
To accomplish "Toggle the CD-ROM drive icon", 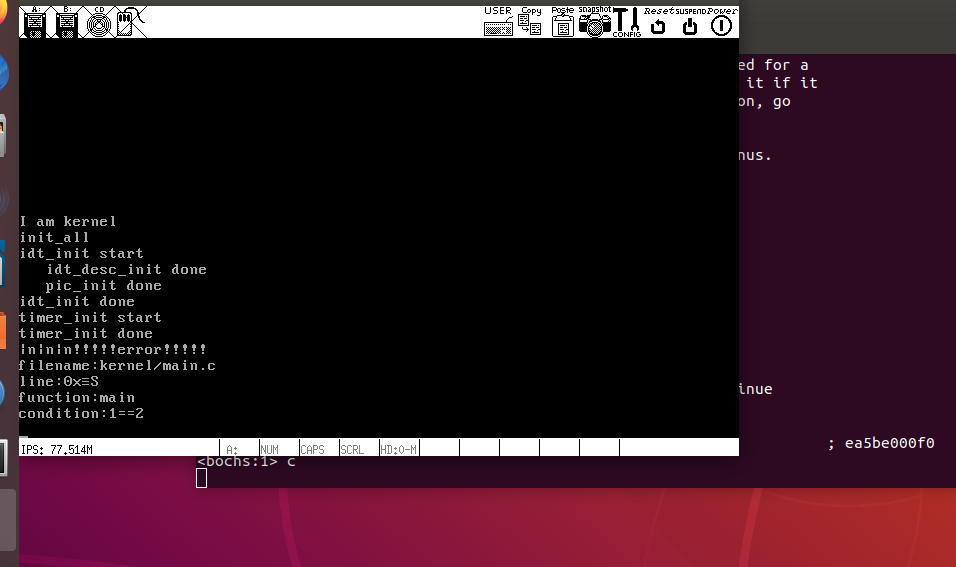I will (x=97, y=22).
